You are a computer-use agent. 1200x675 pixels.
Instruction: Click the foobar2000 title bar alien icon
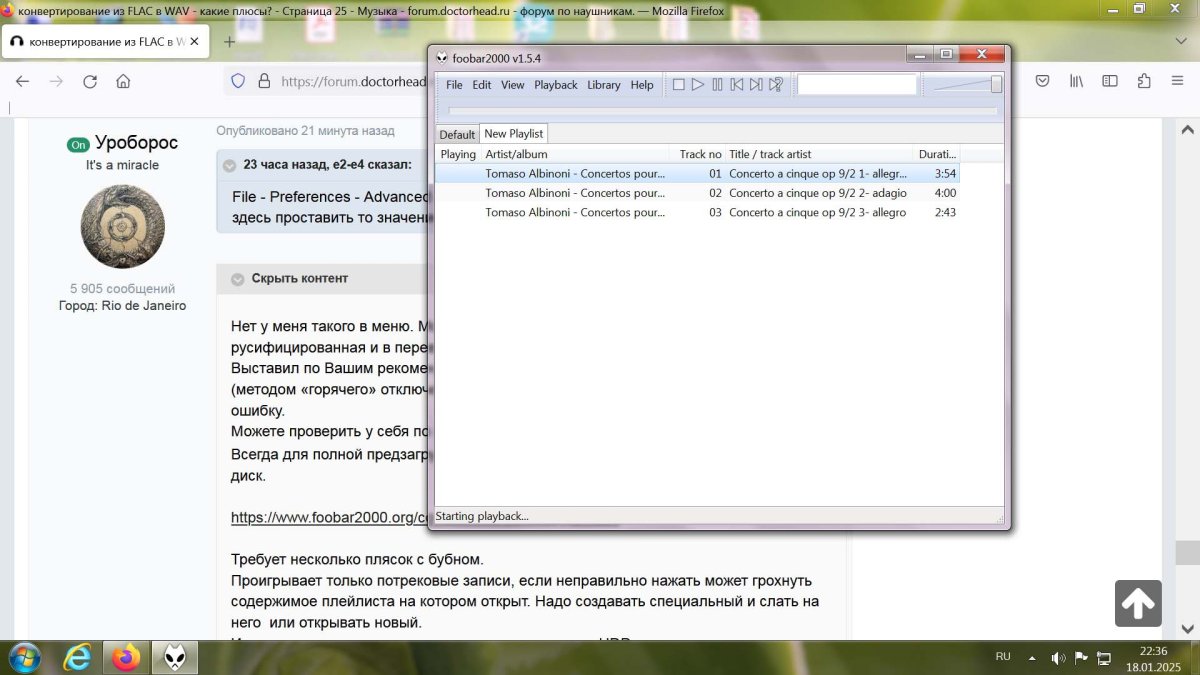click(x=442, y=58)
